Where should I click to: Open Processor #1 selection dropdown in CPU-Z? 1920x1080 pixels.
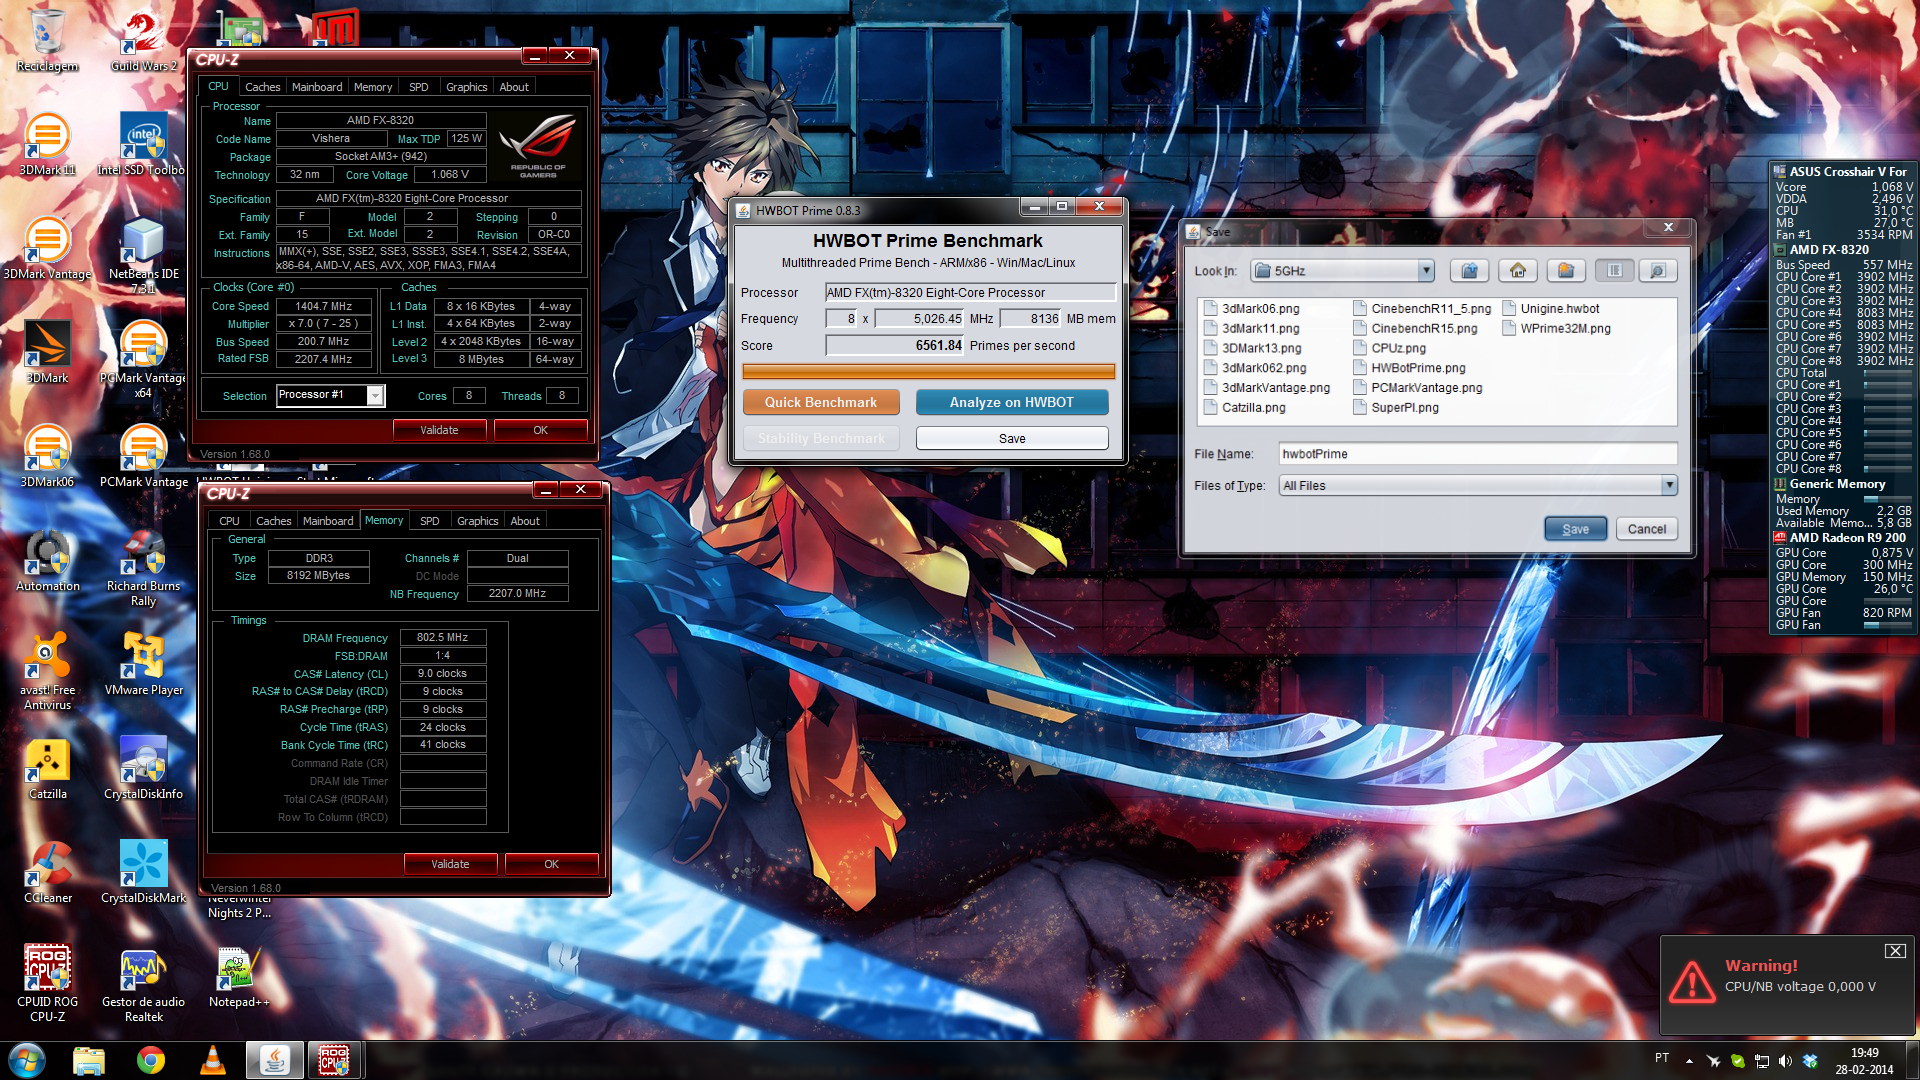click(375, 396)
